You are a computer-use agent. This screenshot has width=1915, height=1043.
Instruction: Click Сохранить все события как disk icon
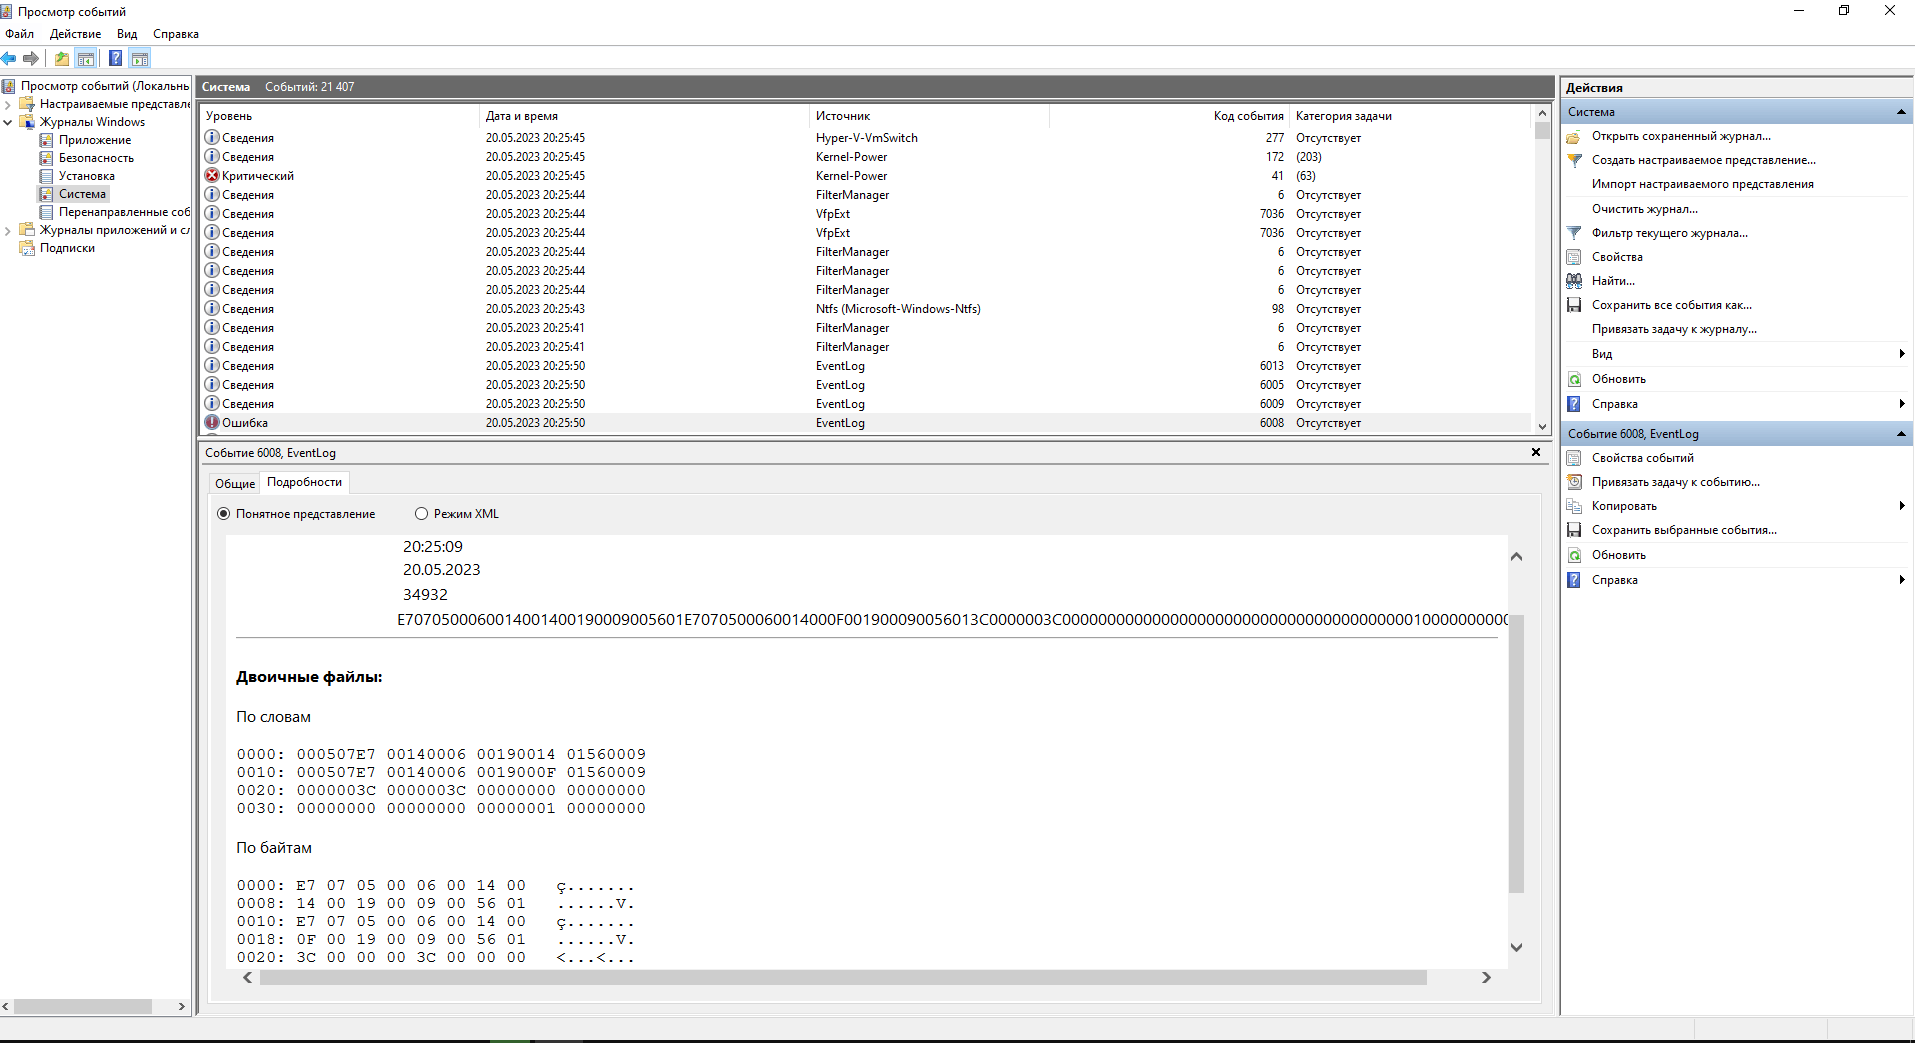[x=1574, y=305]
